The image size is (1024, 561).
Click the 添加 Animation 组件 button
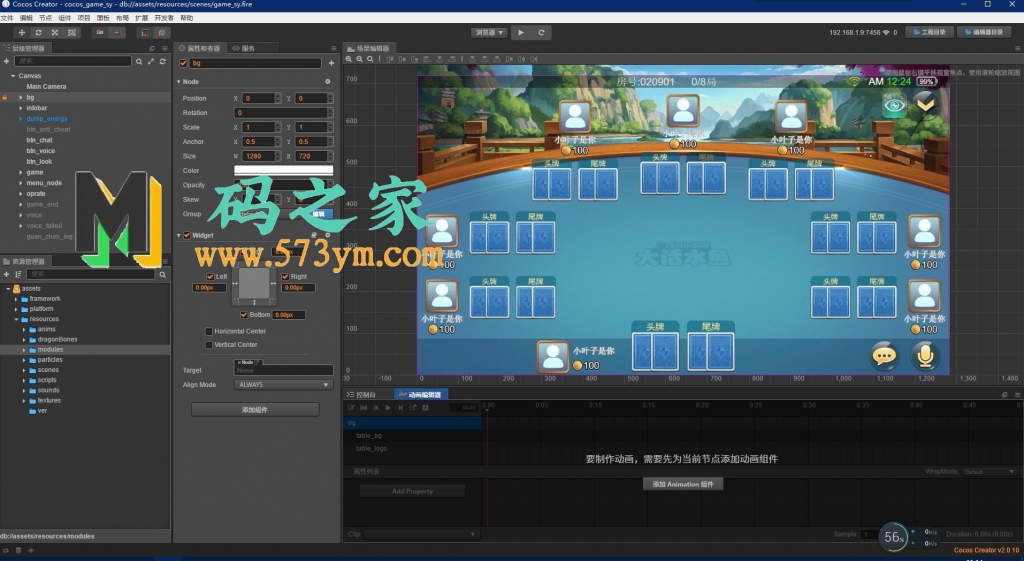[682, 484]
